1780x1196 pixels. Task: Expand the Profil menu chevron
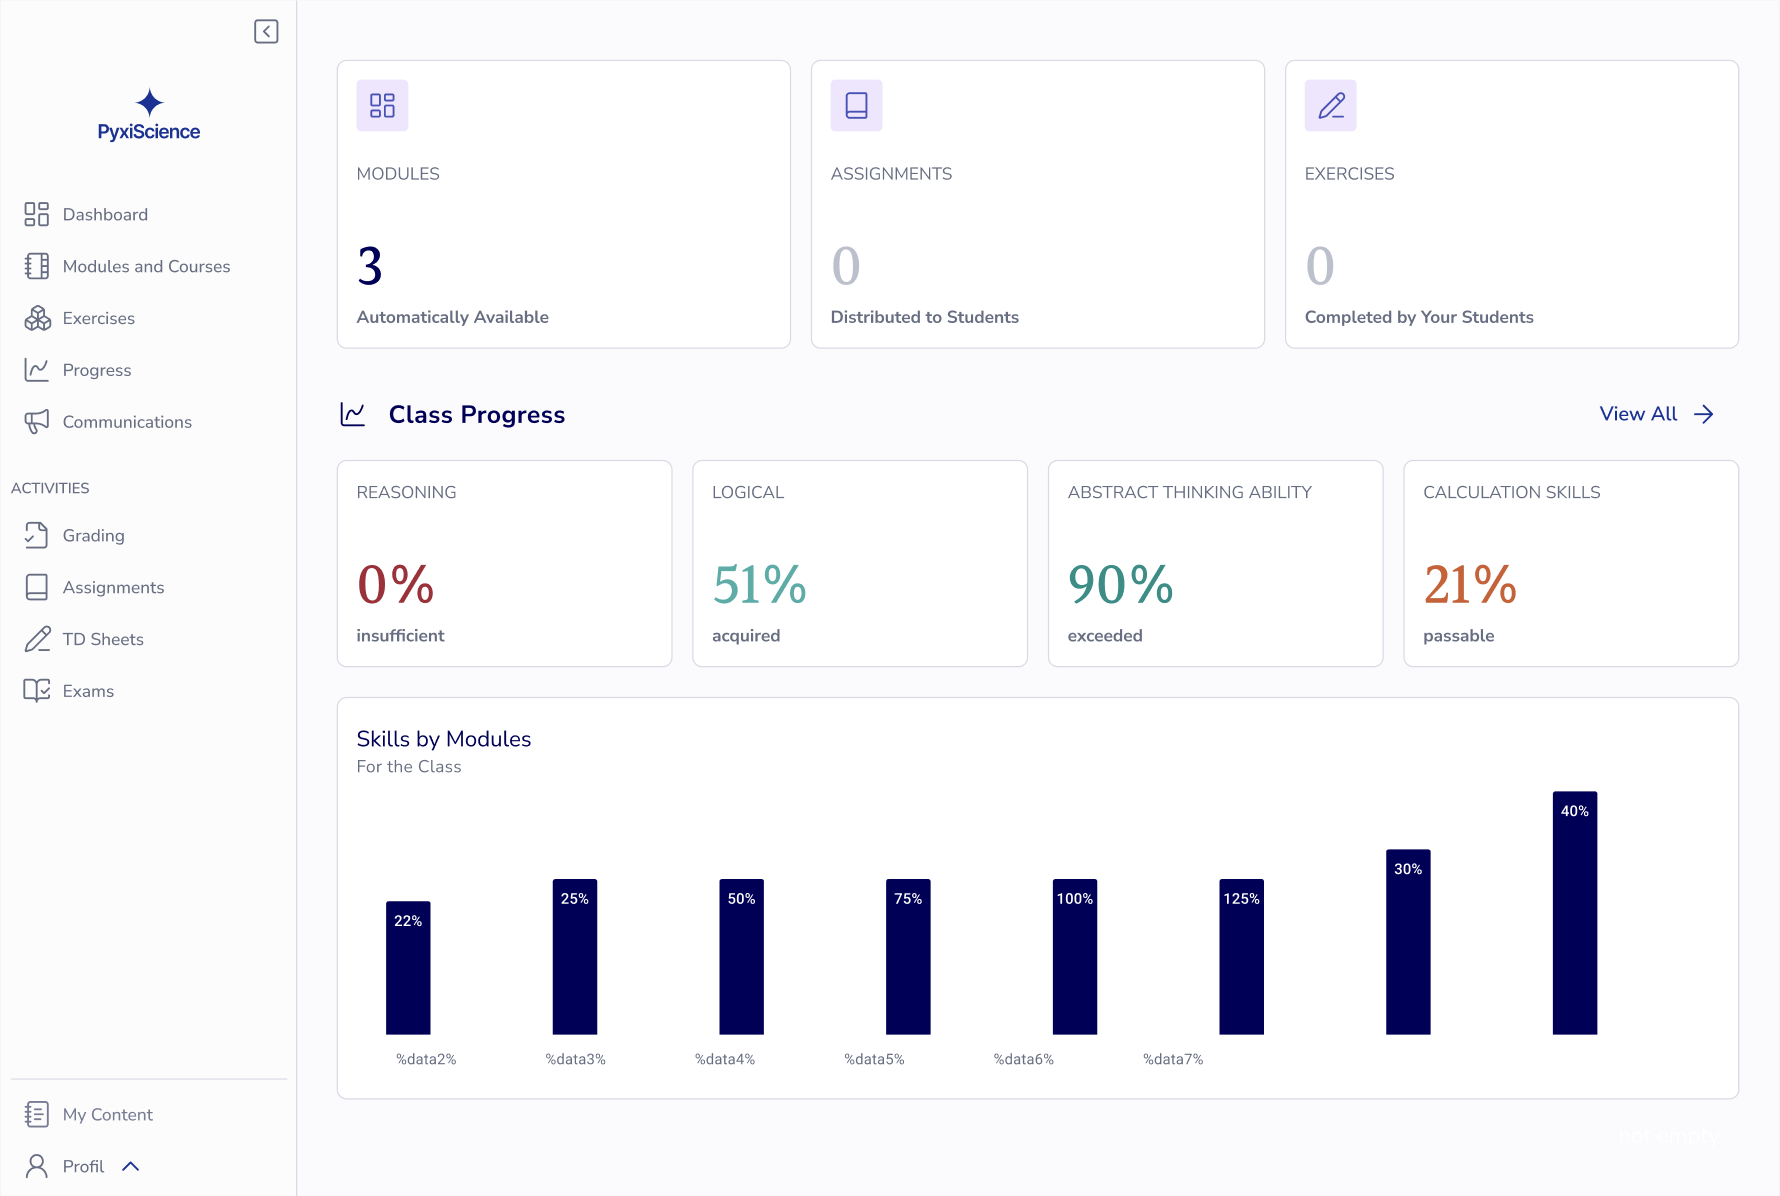click(131, 1166)
